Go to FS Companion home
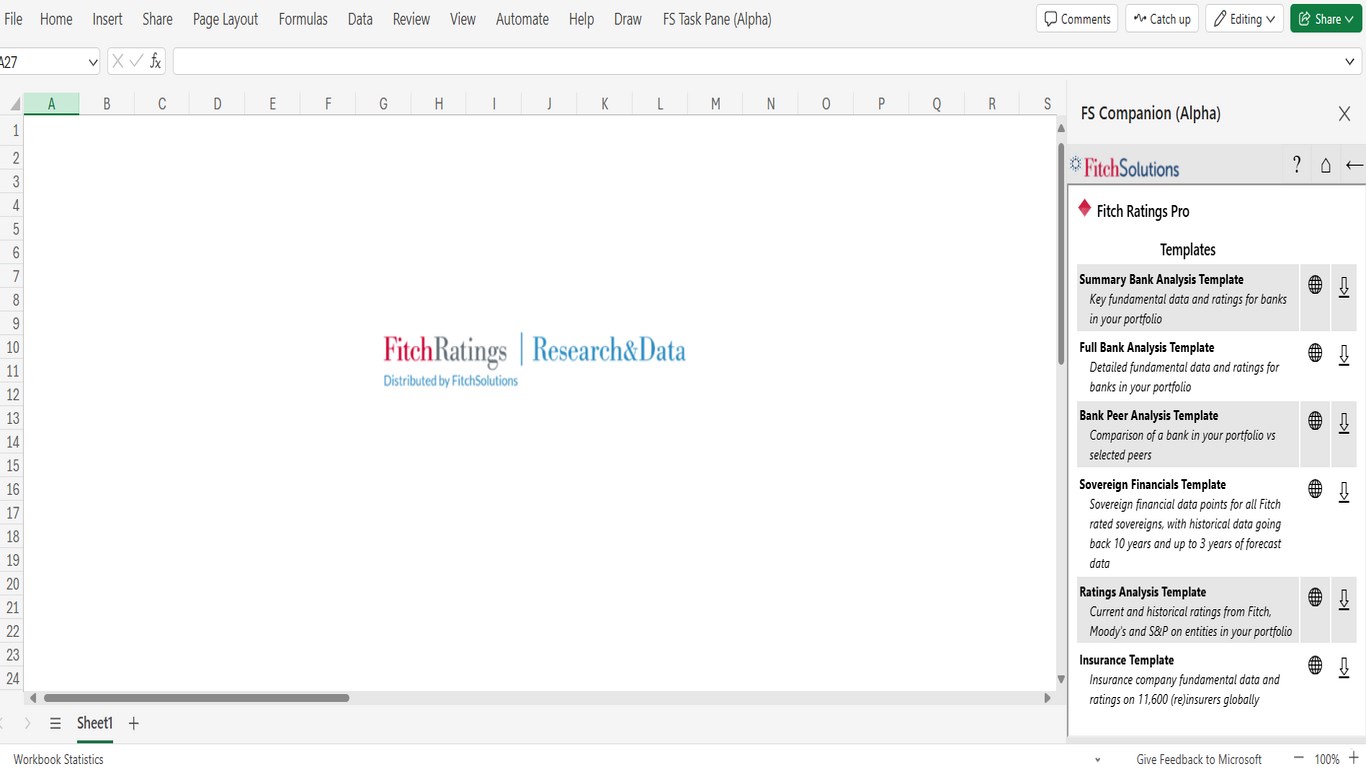Viewport: 1366px width, 768px height. pyautogui.click(x=1326, y=166)
